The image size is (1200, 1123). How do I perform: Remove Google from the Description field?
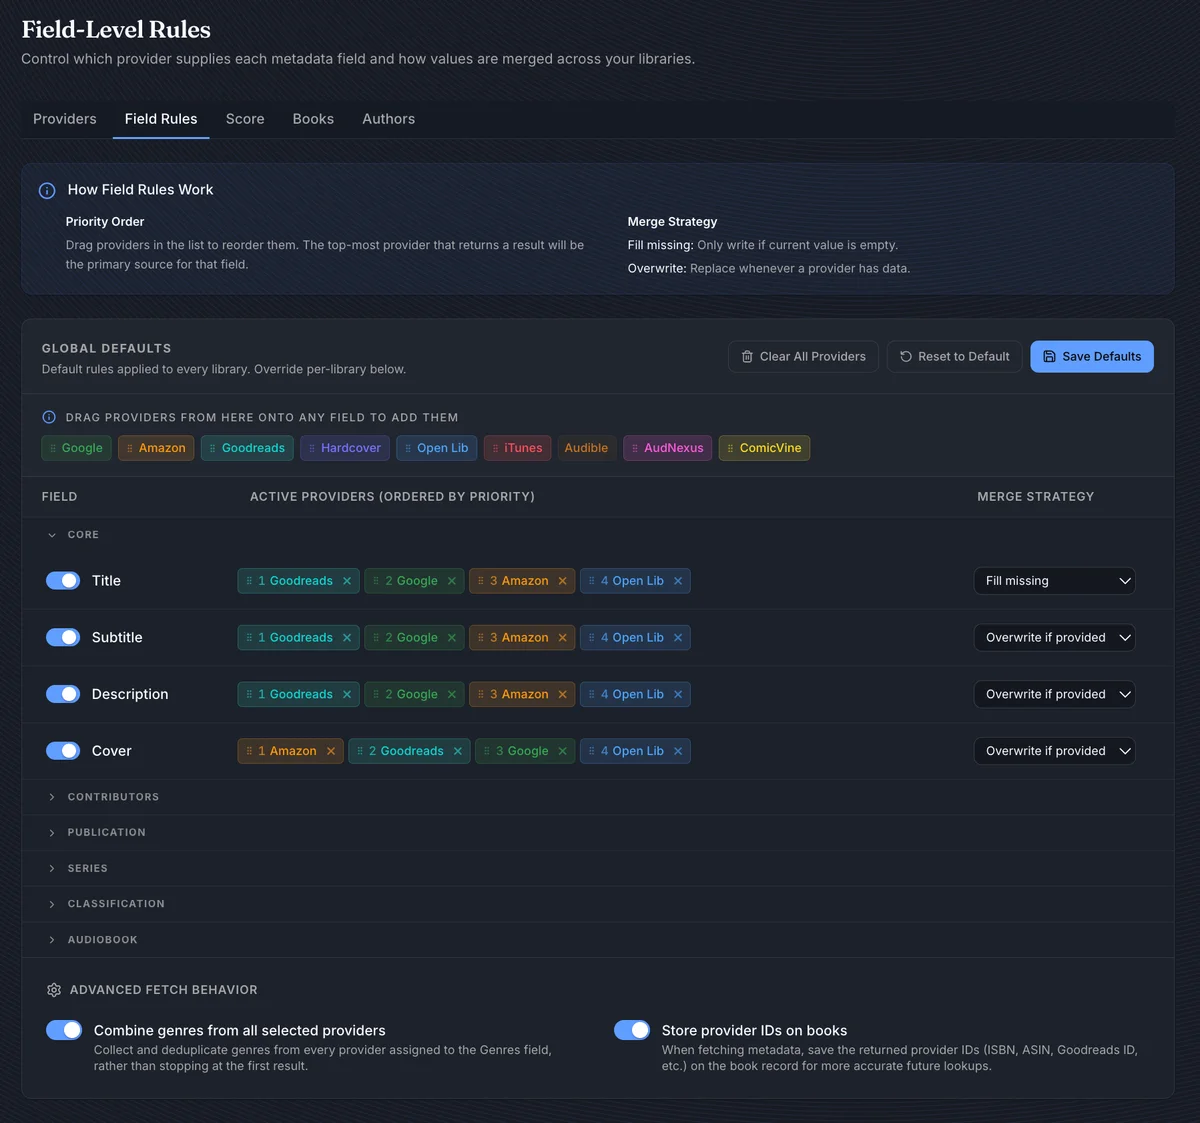click(452, 694)
